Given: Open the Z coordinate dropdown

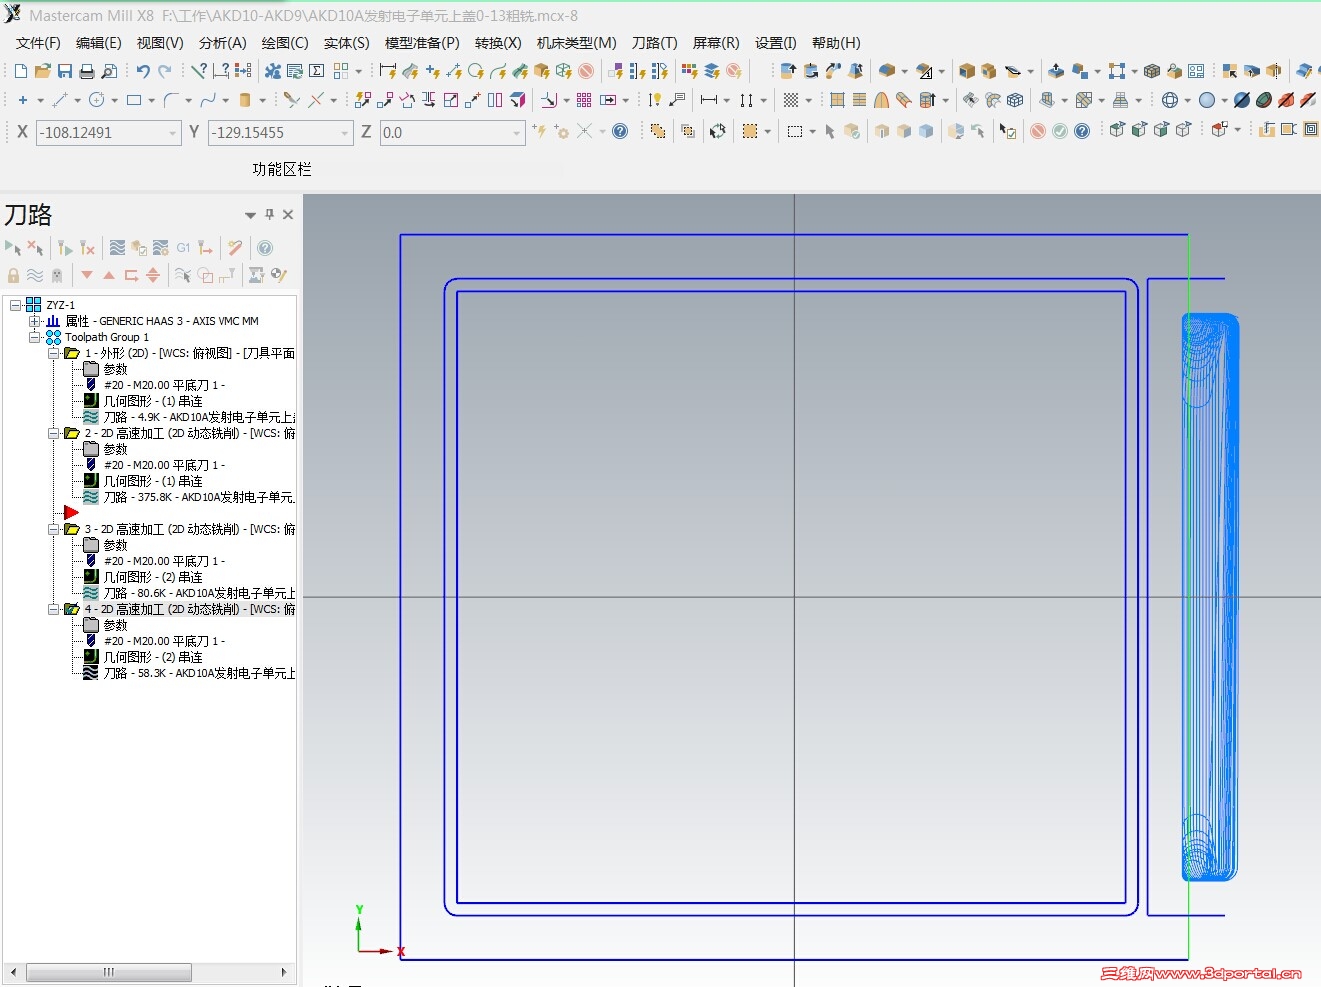Looking at the screenshot, I should click(x=517, y=133).
